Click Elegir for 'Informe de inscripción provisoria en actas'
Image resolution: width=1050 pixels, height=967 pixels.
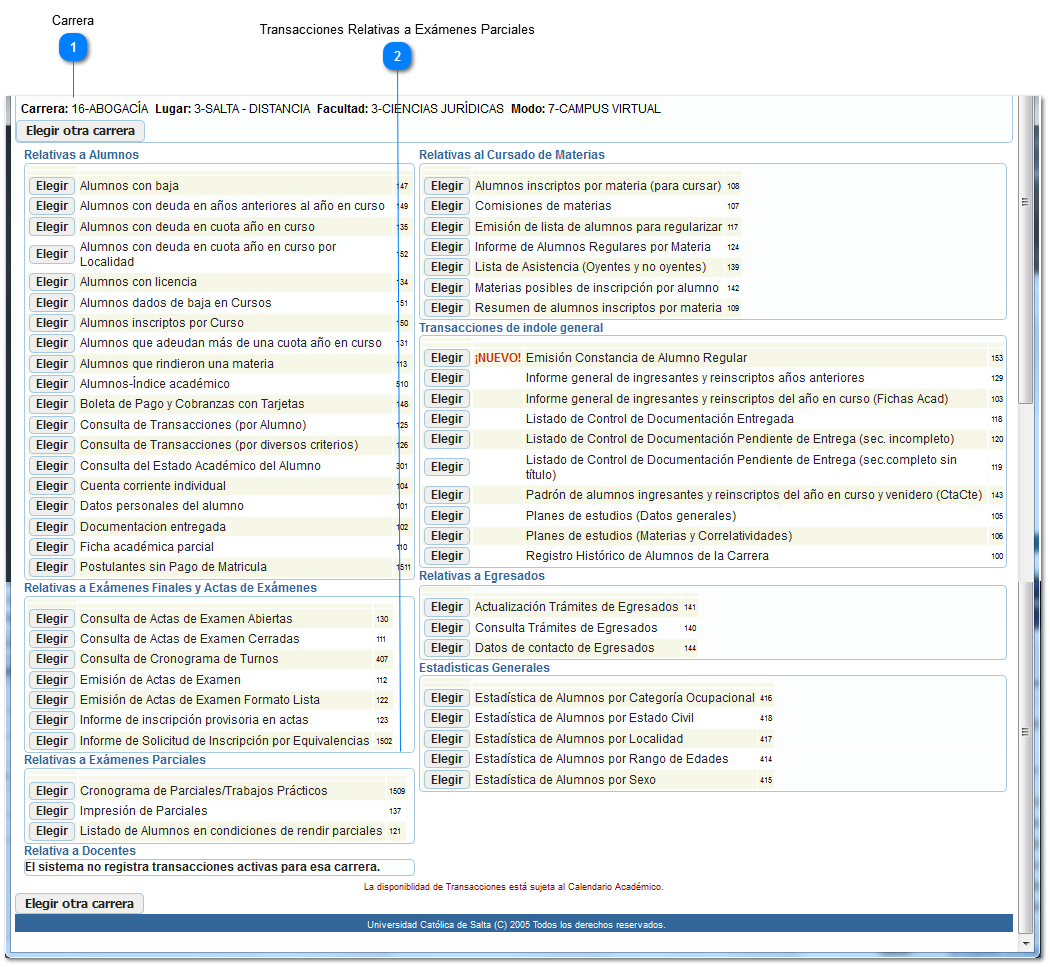point(52,720)
